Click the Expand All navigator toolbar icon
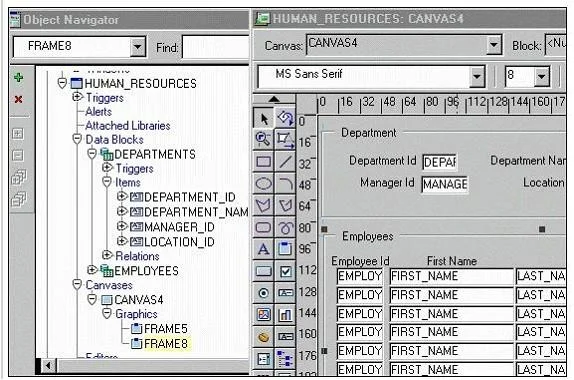 (19, 178)
